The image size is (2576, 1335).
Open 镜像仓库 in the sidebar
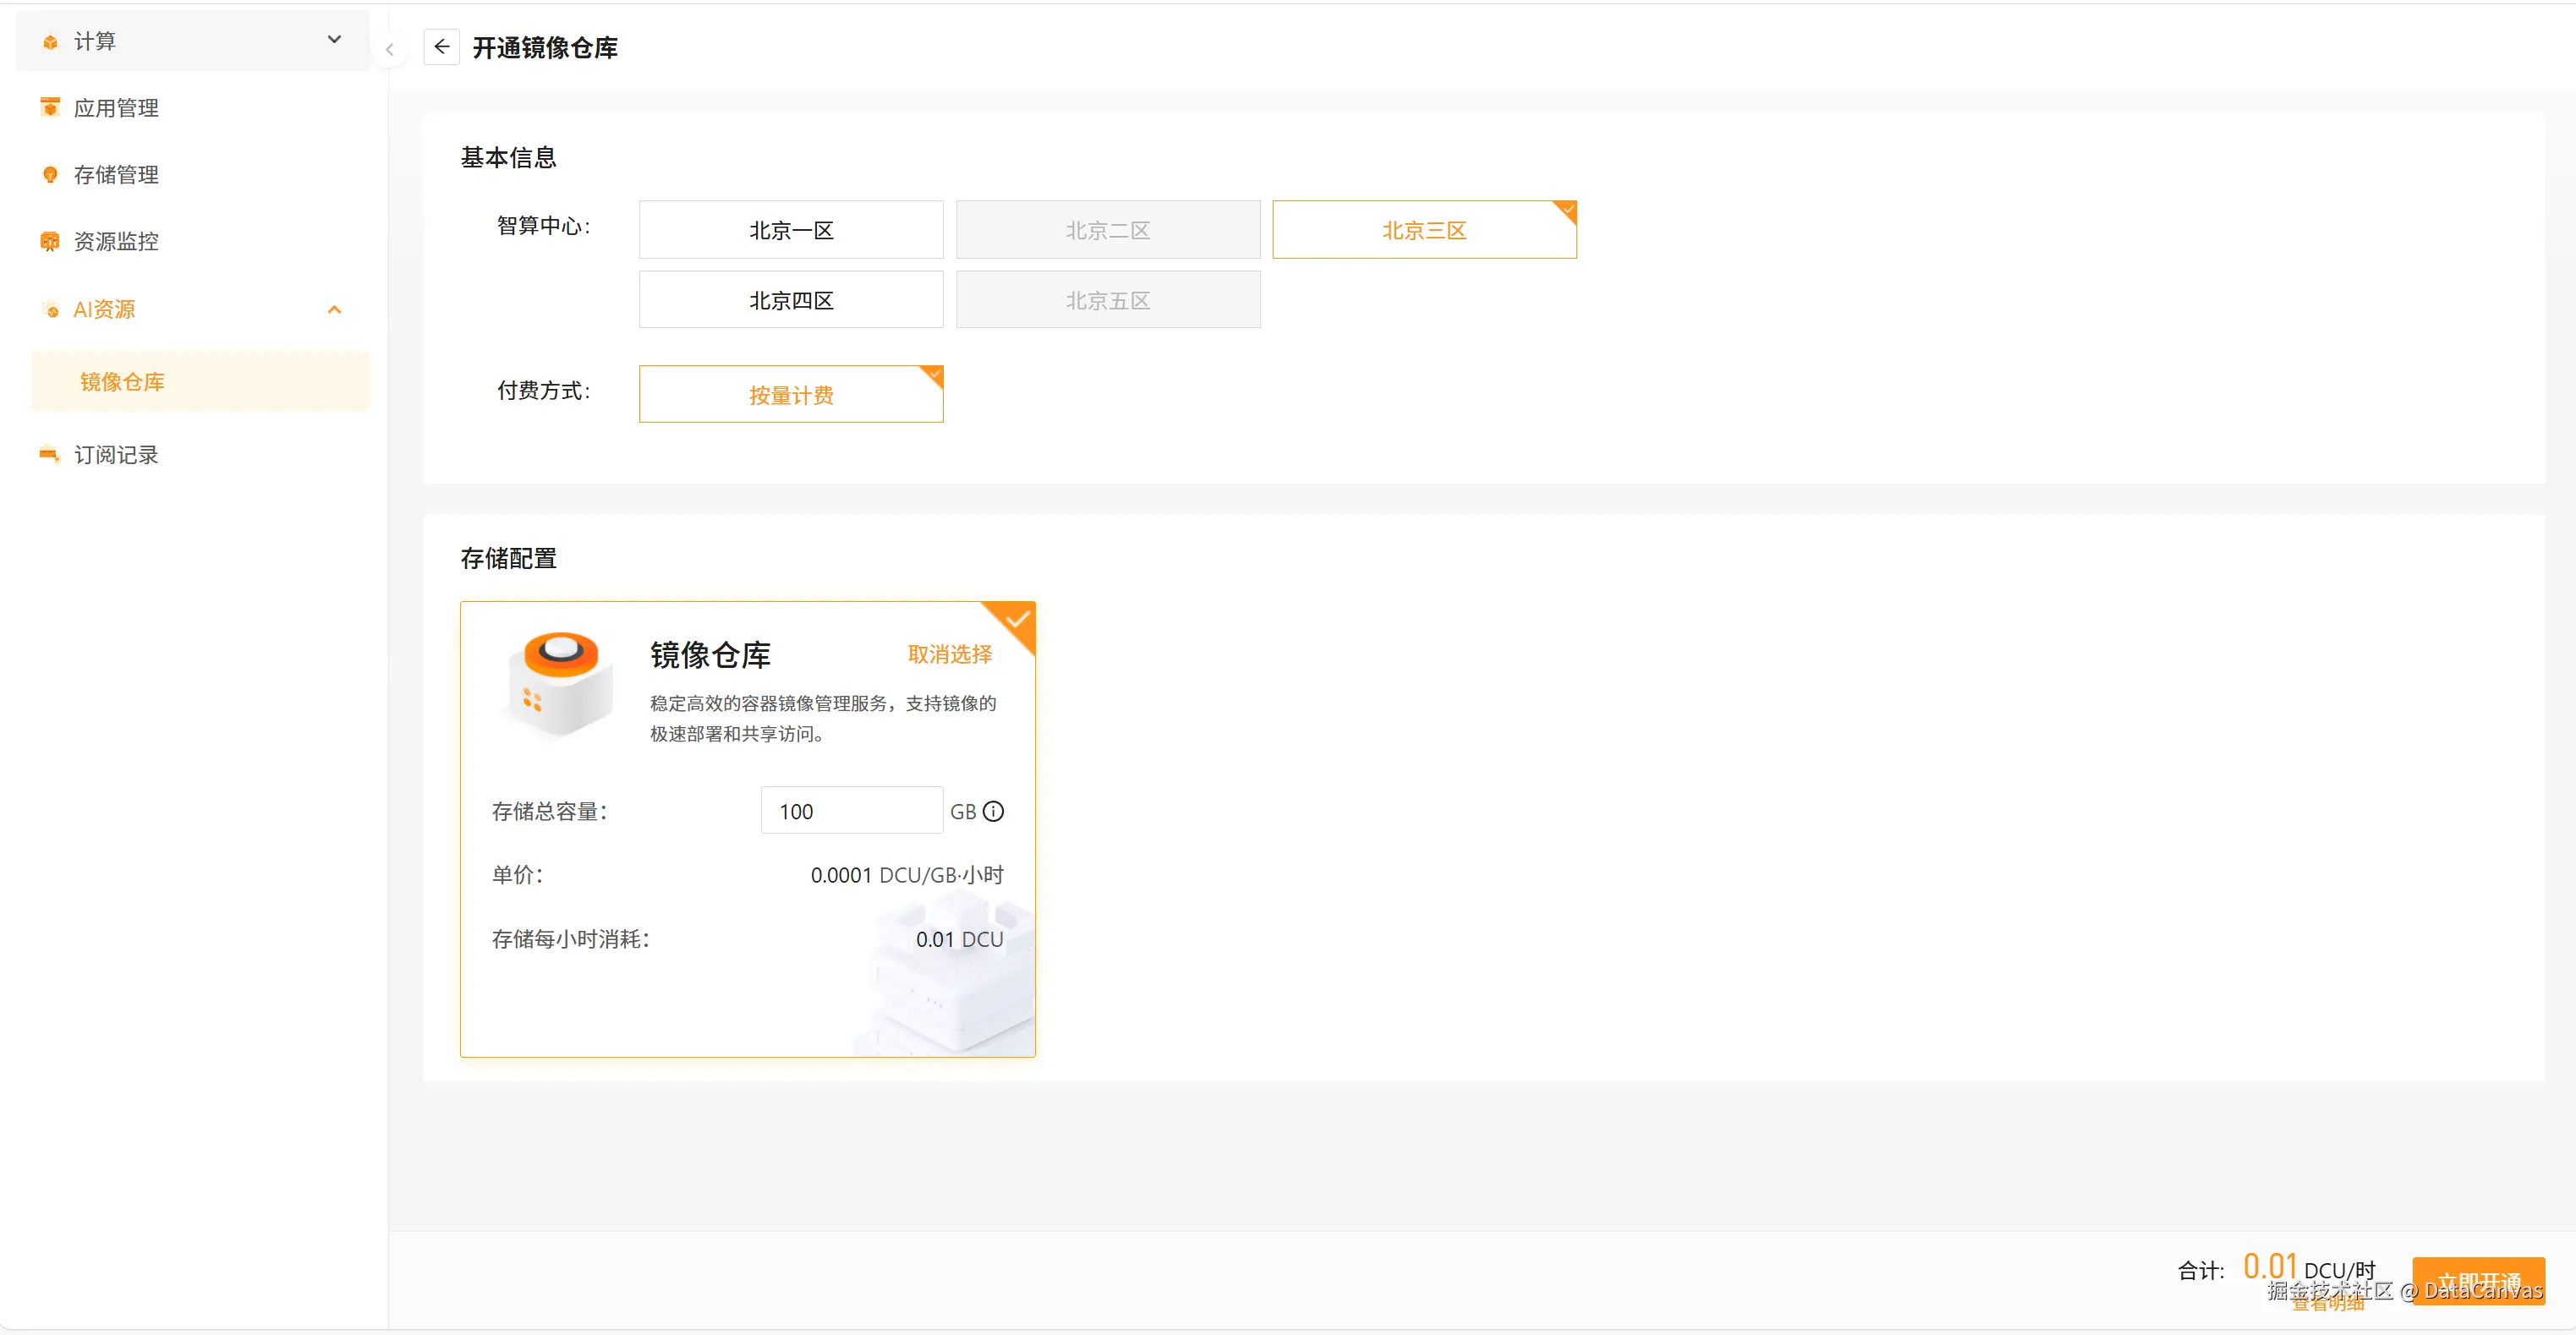[x=122, y=382]
